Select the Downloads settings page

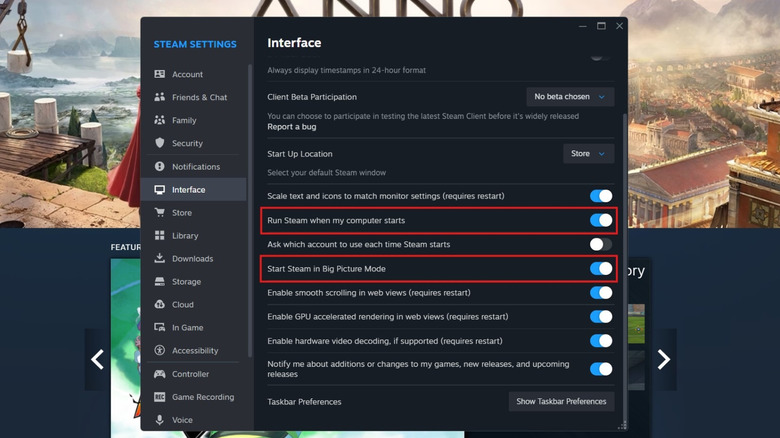tap(194, 258)
